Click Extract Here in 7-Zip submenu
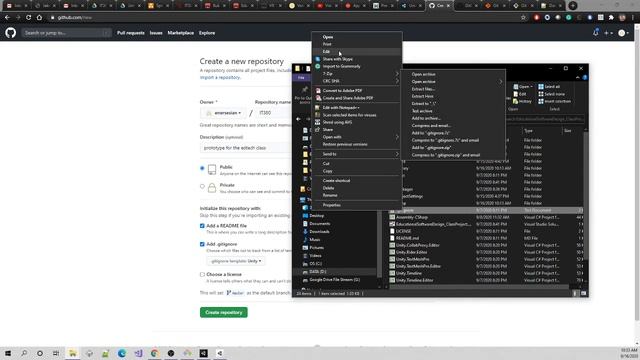Screen dimensions: 640x360 (x=452, y=96)
